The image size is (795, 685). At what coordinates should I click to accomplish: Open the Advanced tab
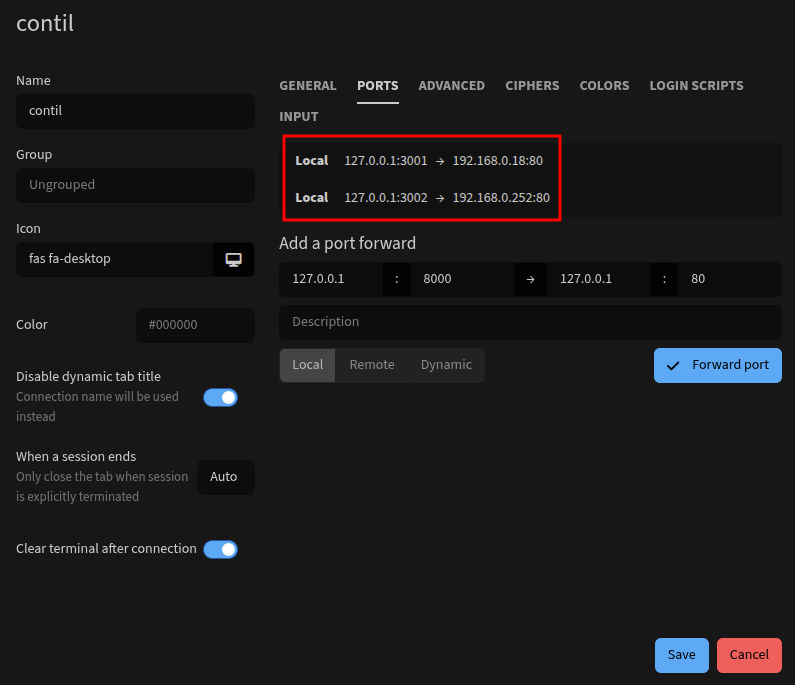coord(451,86)
